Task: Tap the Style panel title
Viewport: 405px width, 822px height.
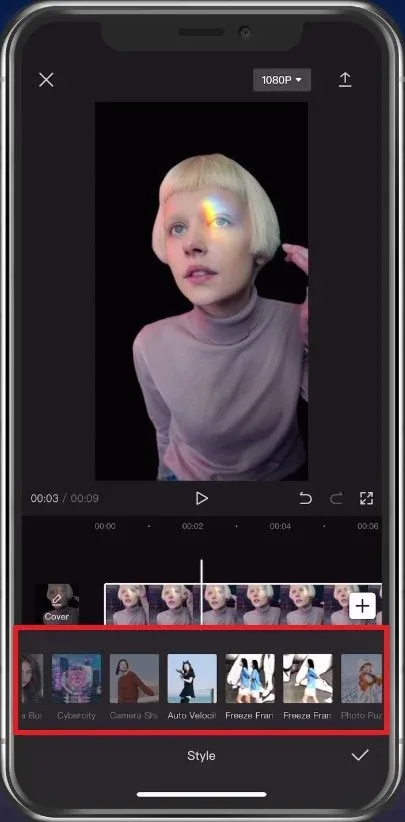Action: point(201,755)
